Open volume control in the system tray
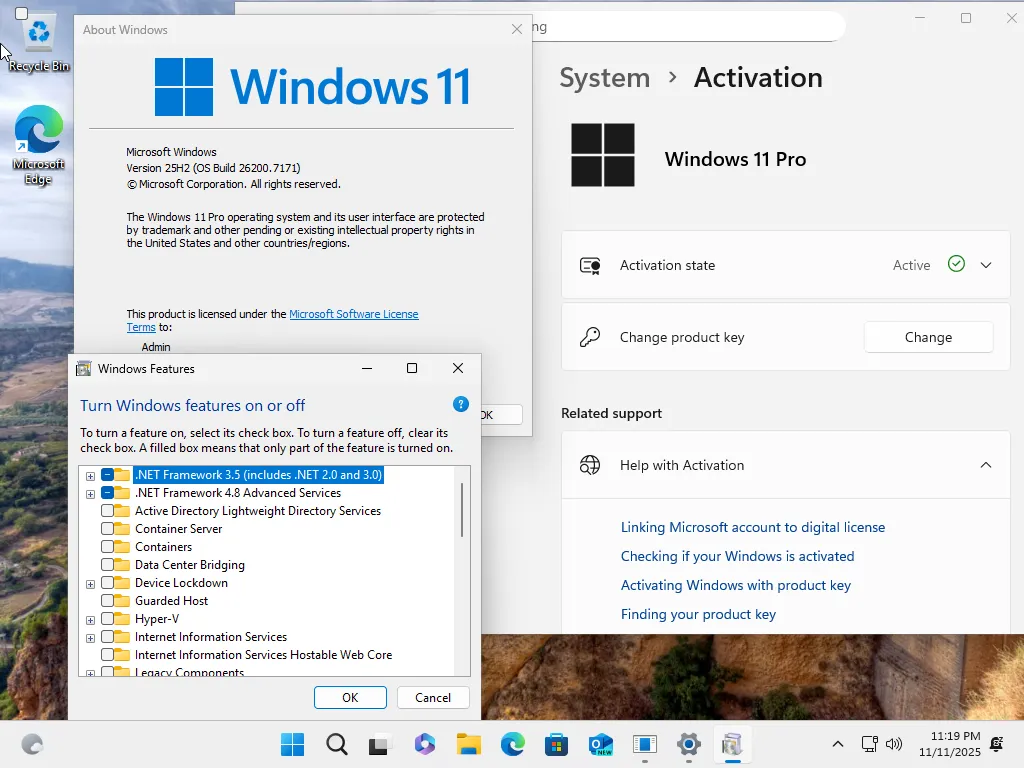Viewport: 1024px width, 768px height. point(893,744)
